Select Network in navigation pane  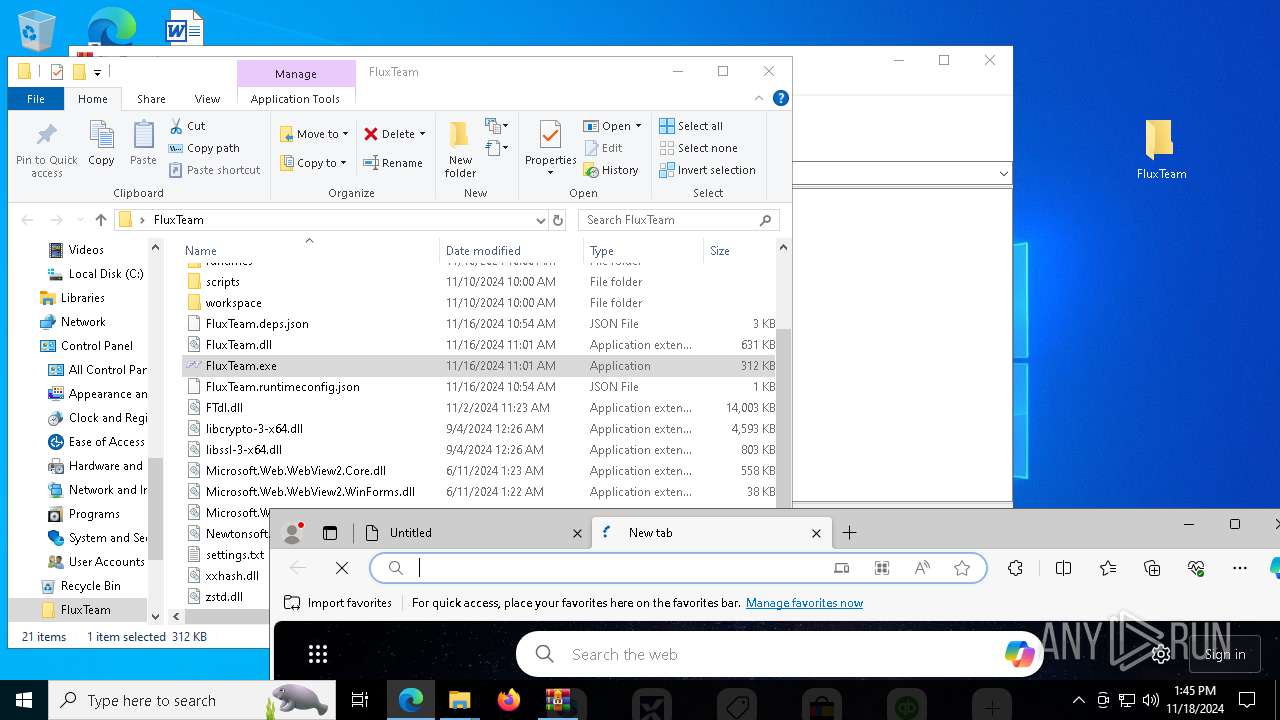click(82, 322)
